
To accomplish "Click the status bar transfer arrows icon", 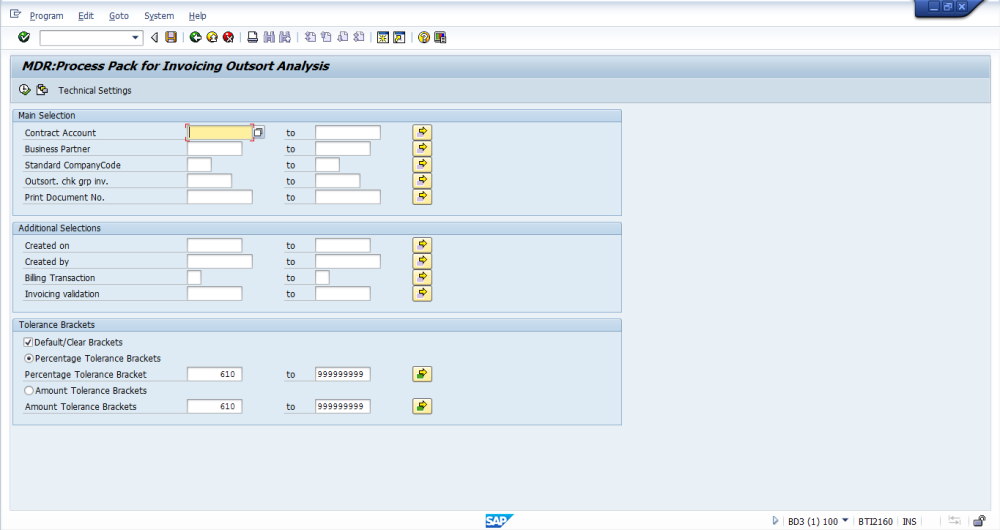I will [x=954, y=520].
